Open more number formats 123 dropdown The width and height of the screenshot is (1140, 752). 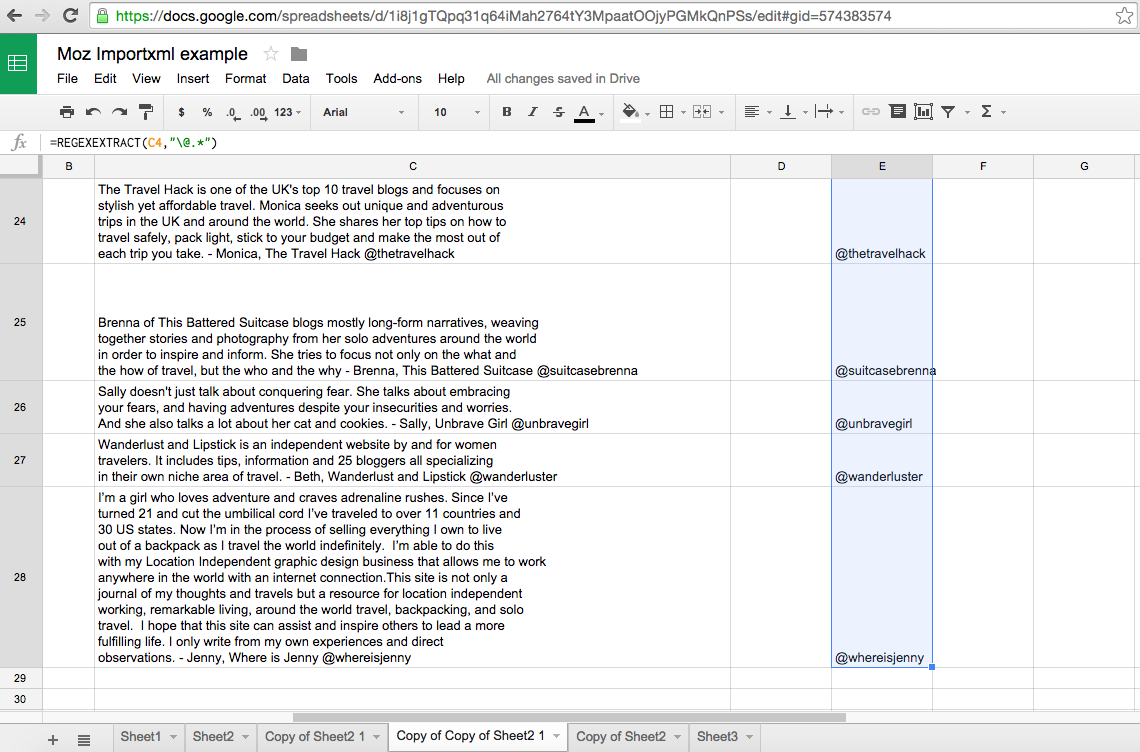click(x=287, y=112)
